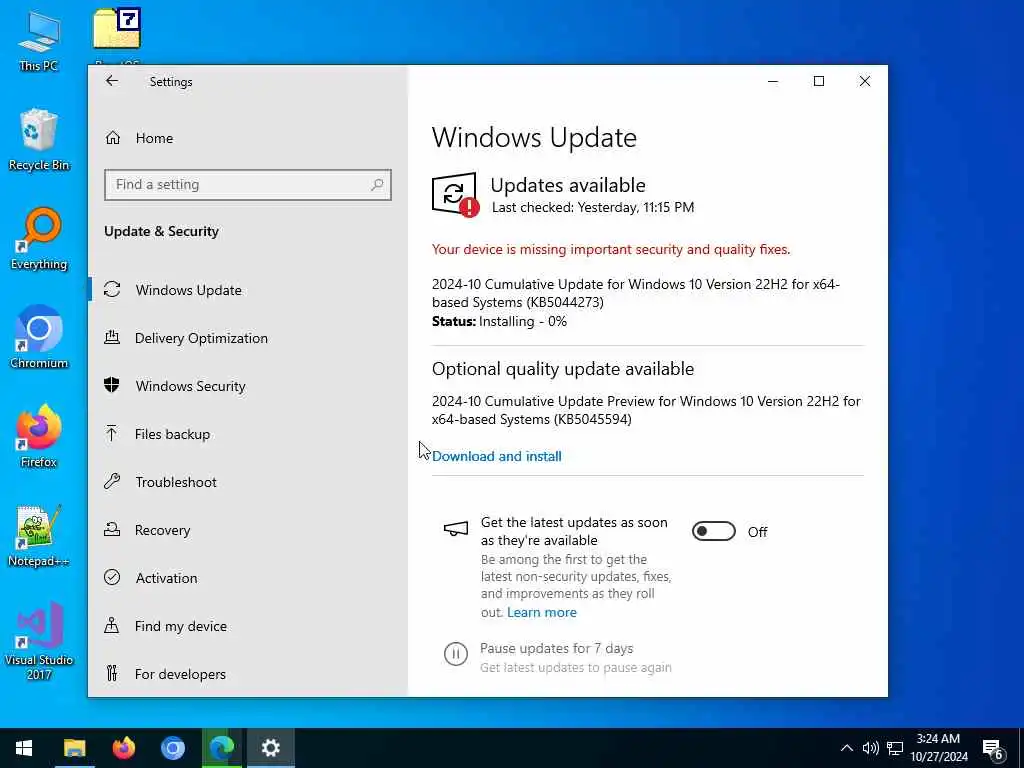Viewport: 1024px width, 768px height.
Task: Click the Windows Security shield icon
Action: point(112,385)
